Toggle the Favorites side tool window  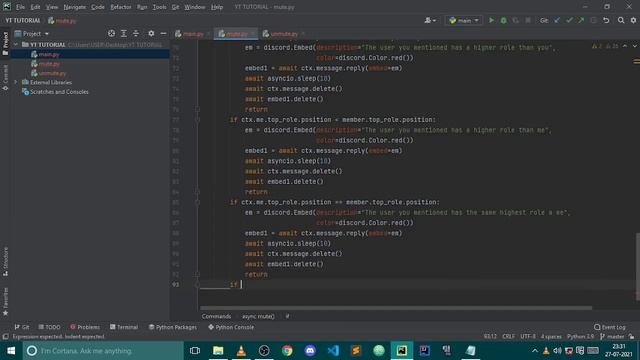(5, 301)
